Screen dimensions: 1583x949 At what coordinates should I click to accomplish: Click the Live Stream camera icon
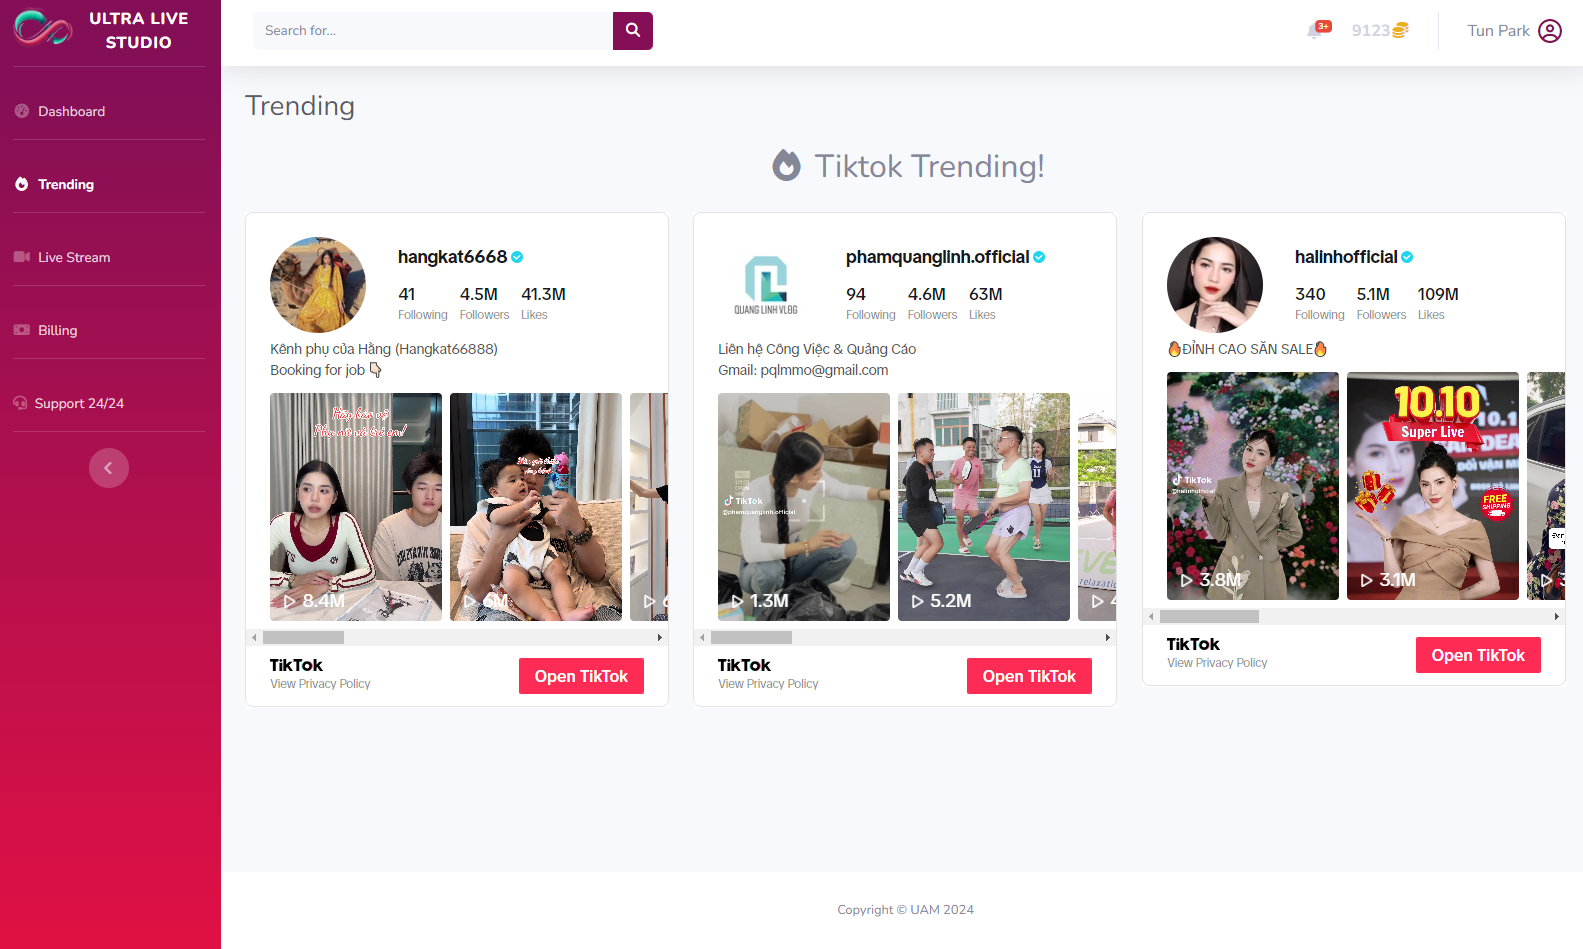22,257
